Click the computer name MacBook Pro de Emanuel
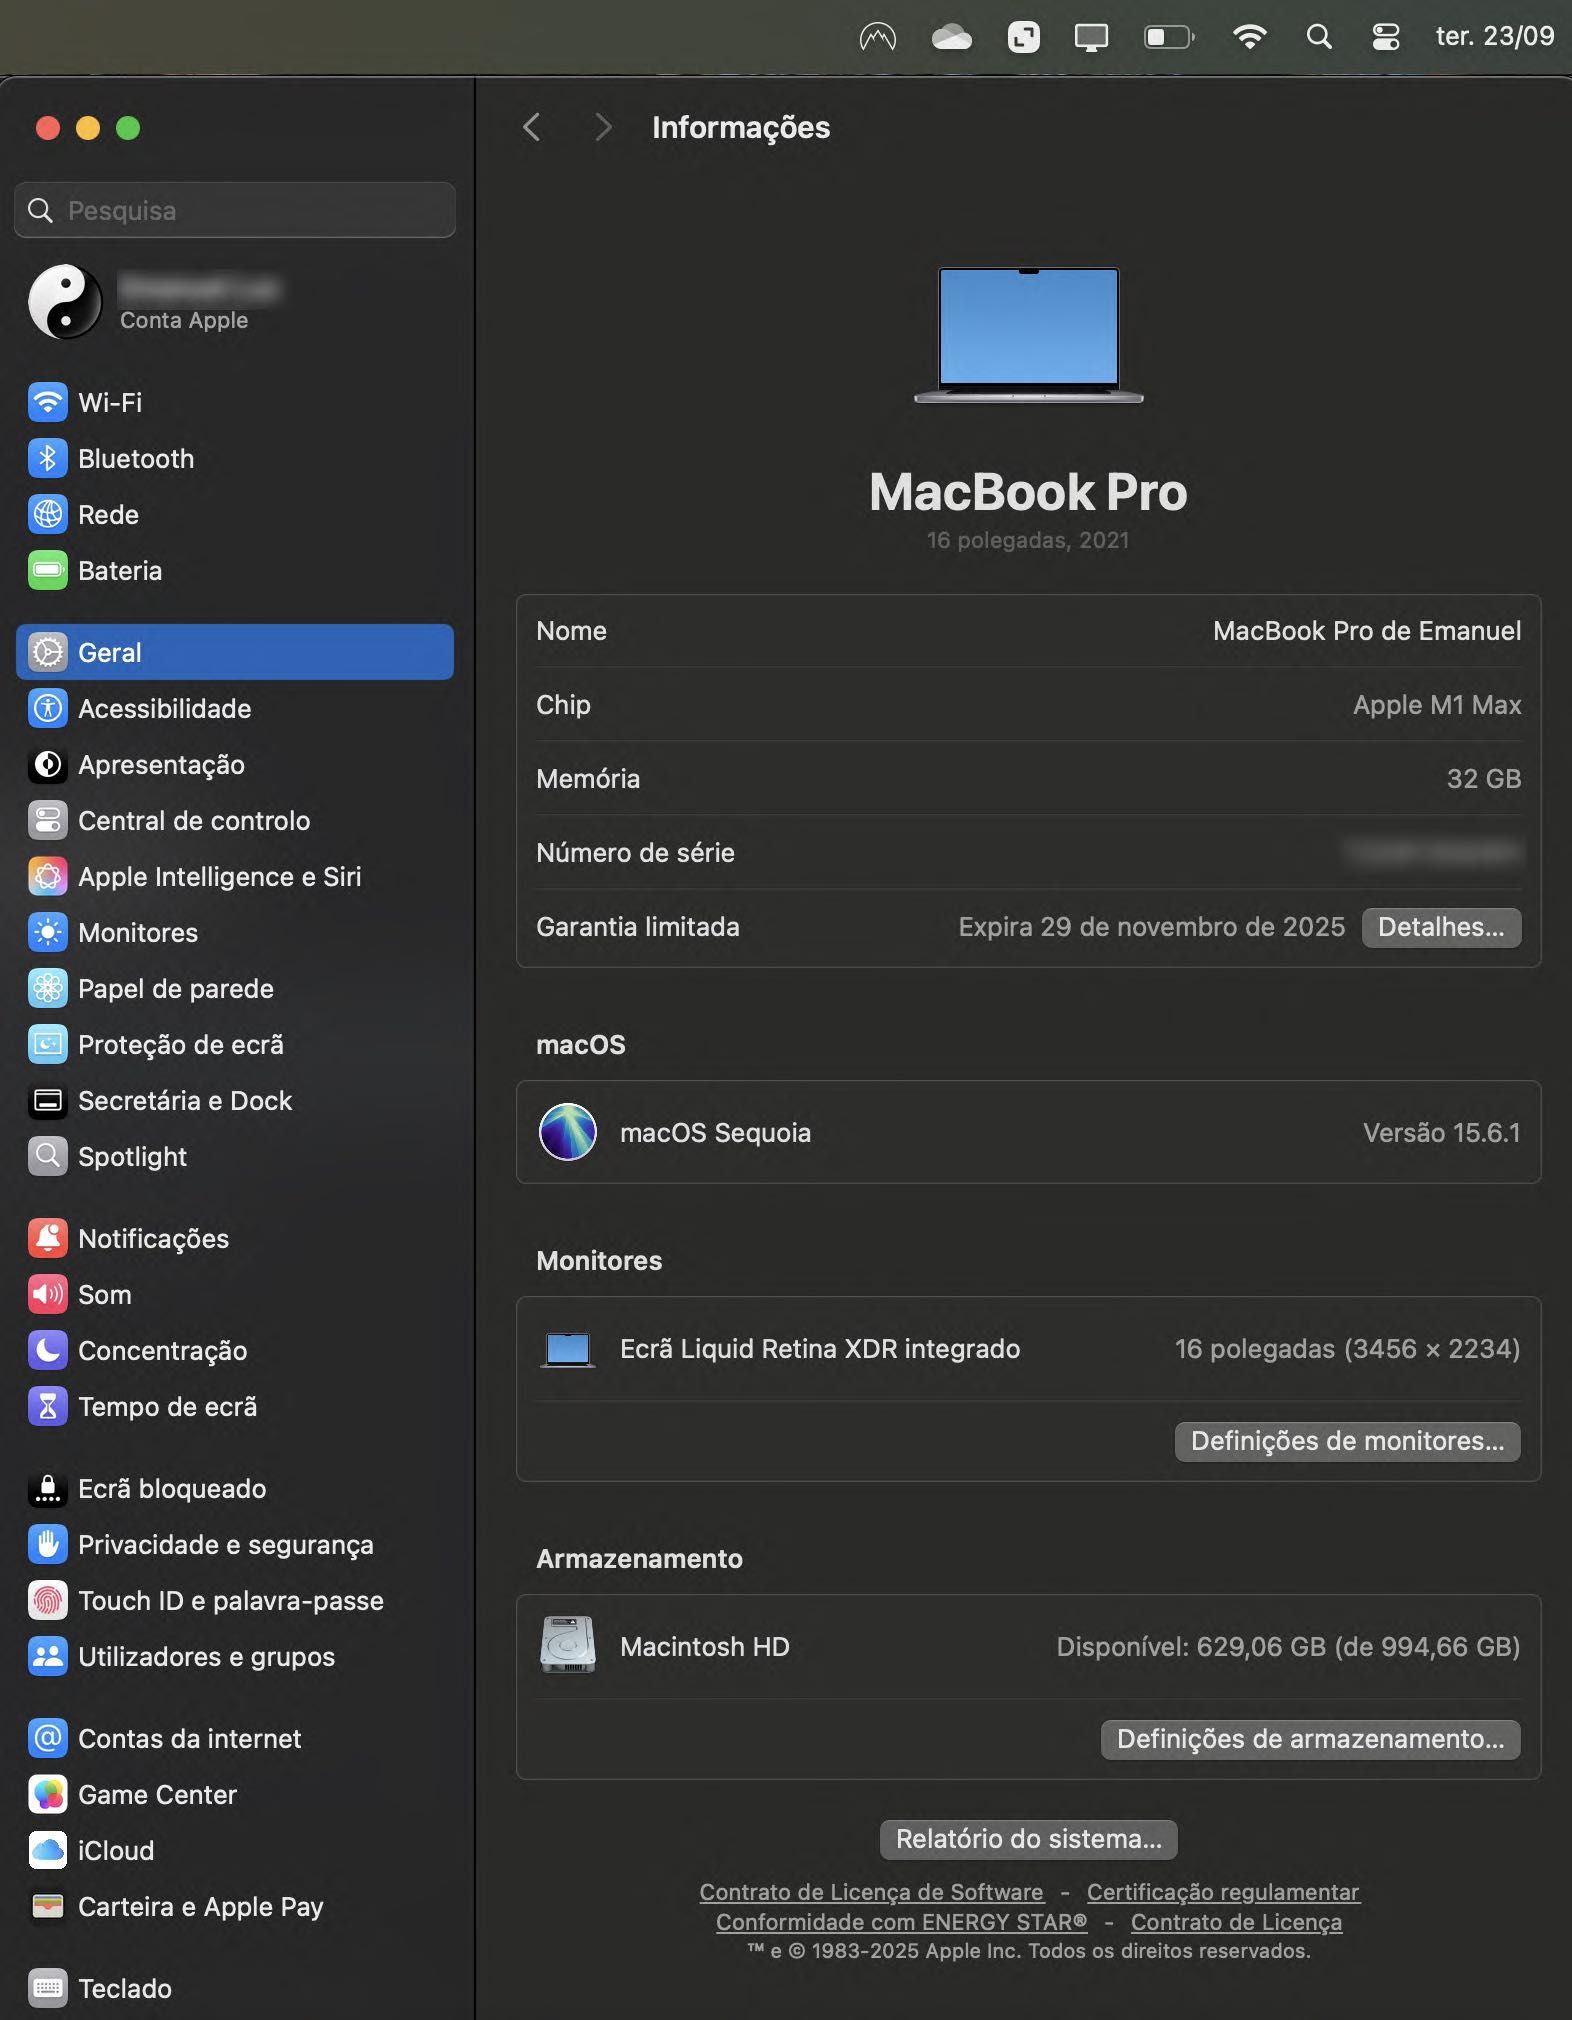 (x=1367, y=631)
